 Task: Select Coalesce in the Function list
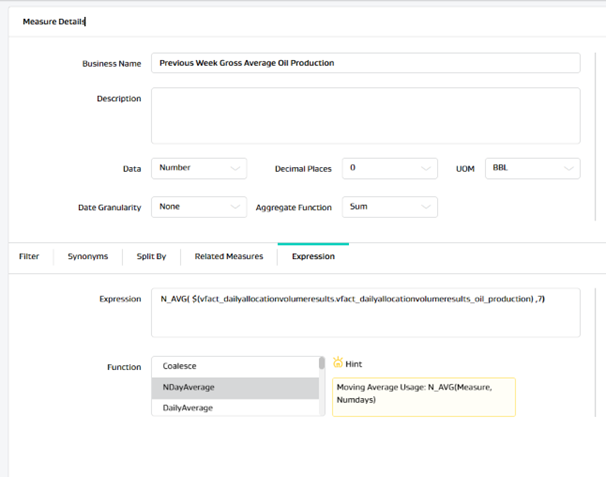click(235, 366)
